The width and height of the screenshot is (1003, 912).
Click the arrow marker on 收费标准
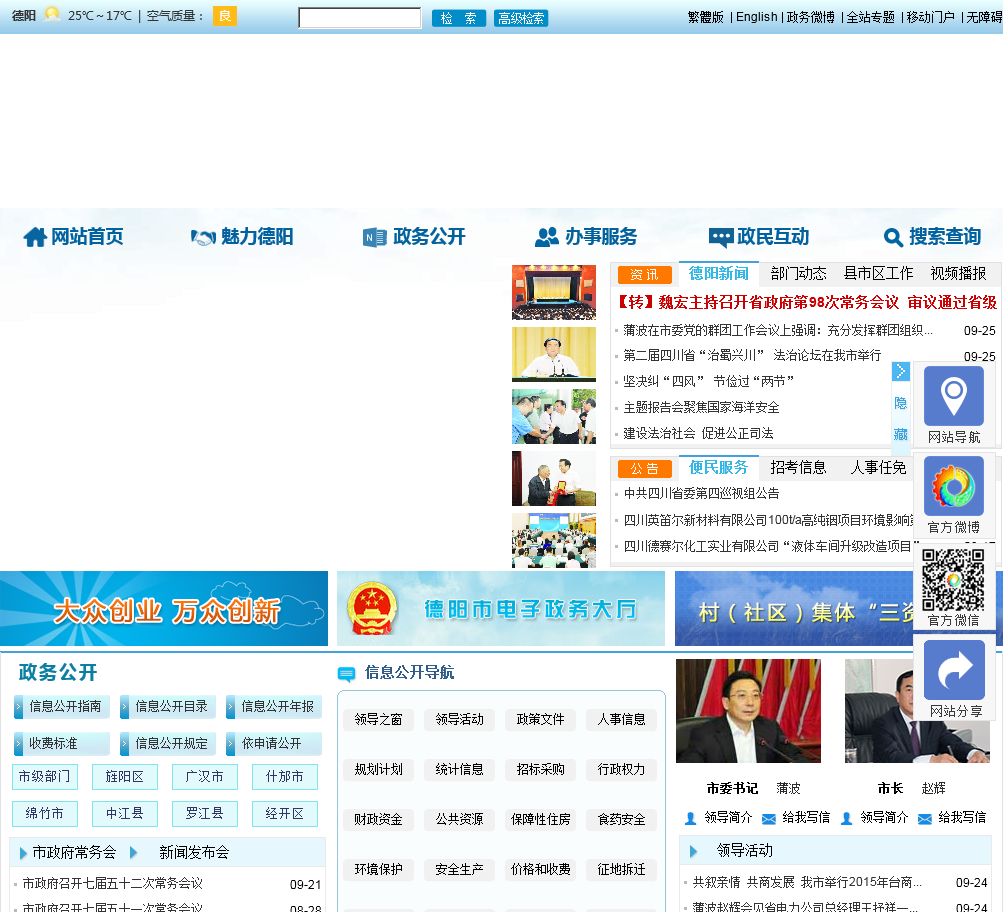pyautogui.click(x=19, y=744)
